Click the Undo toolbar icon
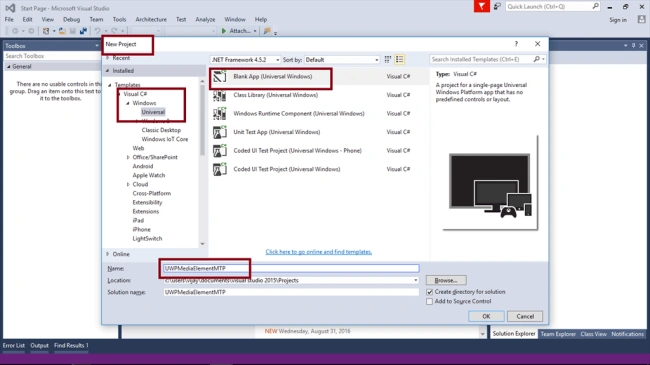Viewport: 650px width, 365px height. 97,31
